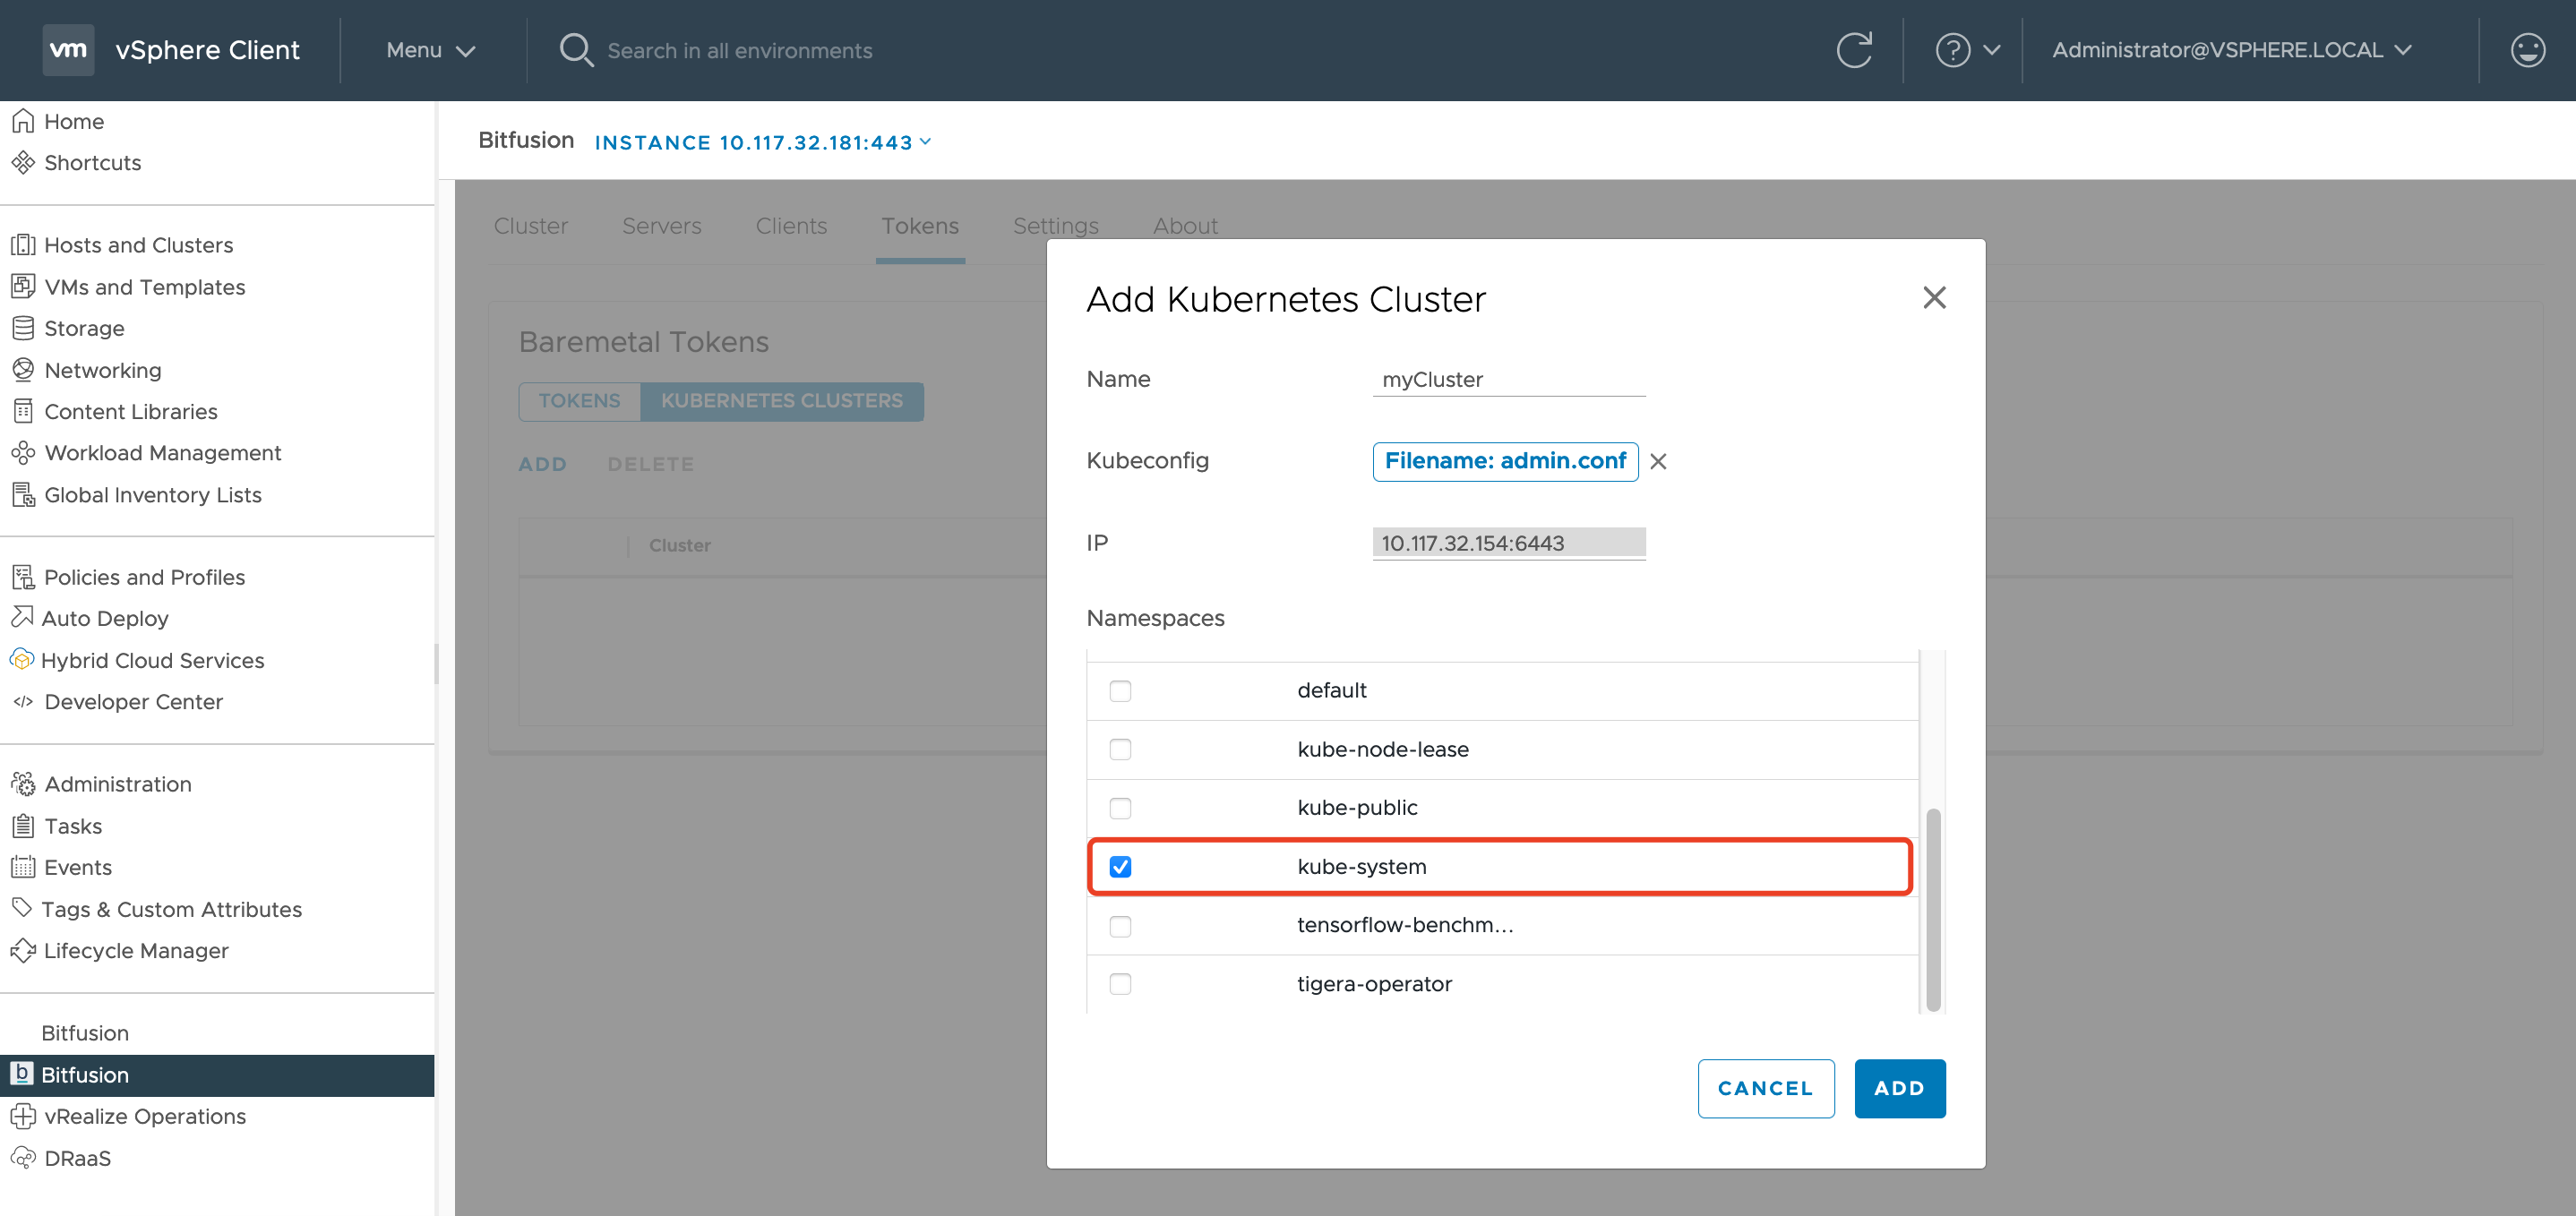Click the Cluster column header

pyautogui.click(x=679, y=546)
